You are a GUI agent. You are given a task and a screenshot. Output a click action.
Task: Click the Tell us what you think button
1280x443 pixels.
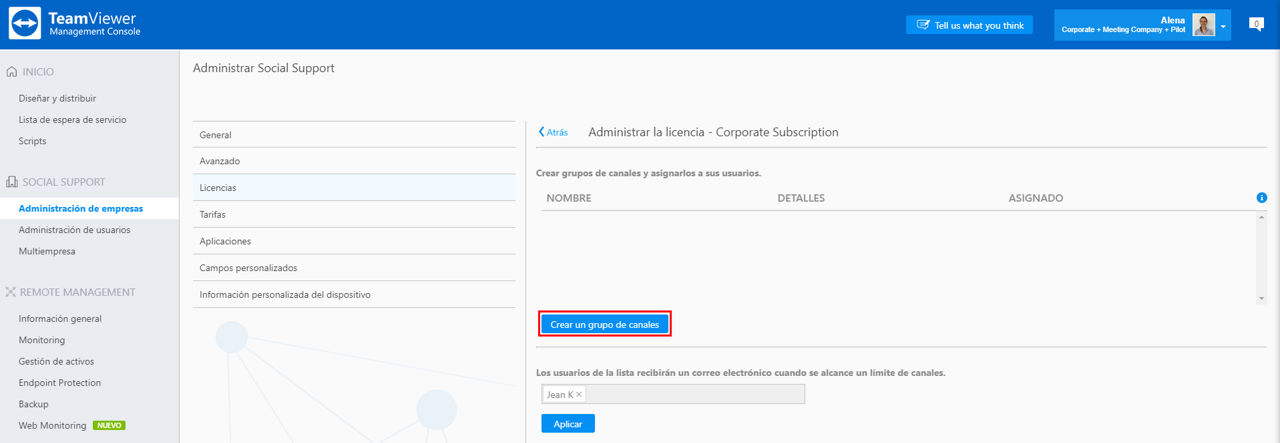click(969, 25)
